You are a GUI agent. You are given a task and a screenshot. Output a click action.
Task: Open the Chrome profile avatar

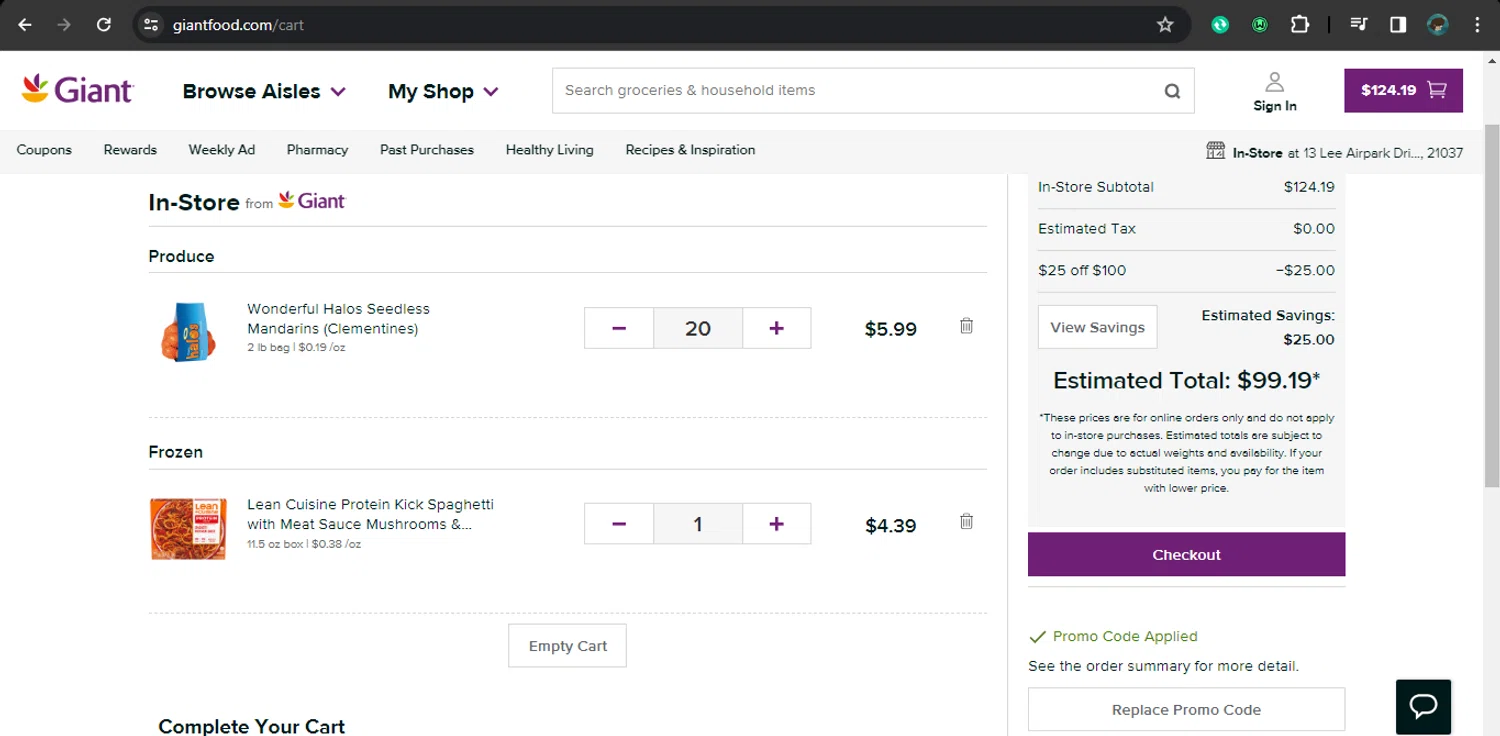click(1438, 25)
